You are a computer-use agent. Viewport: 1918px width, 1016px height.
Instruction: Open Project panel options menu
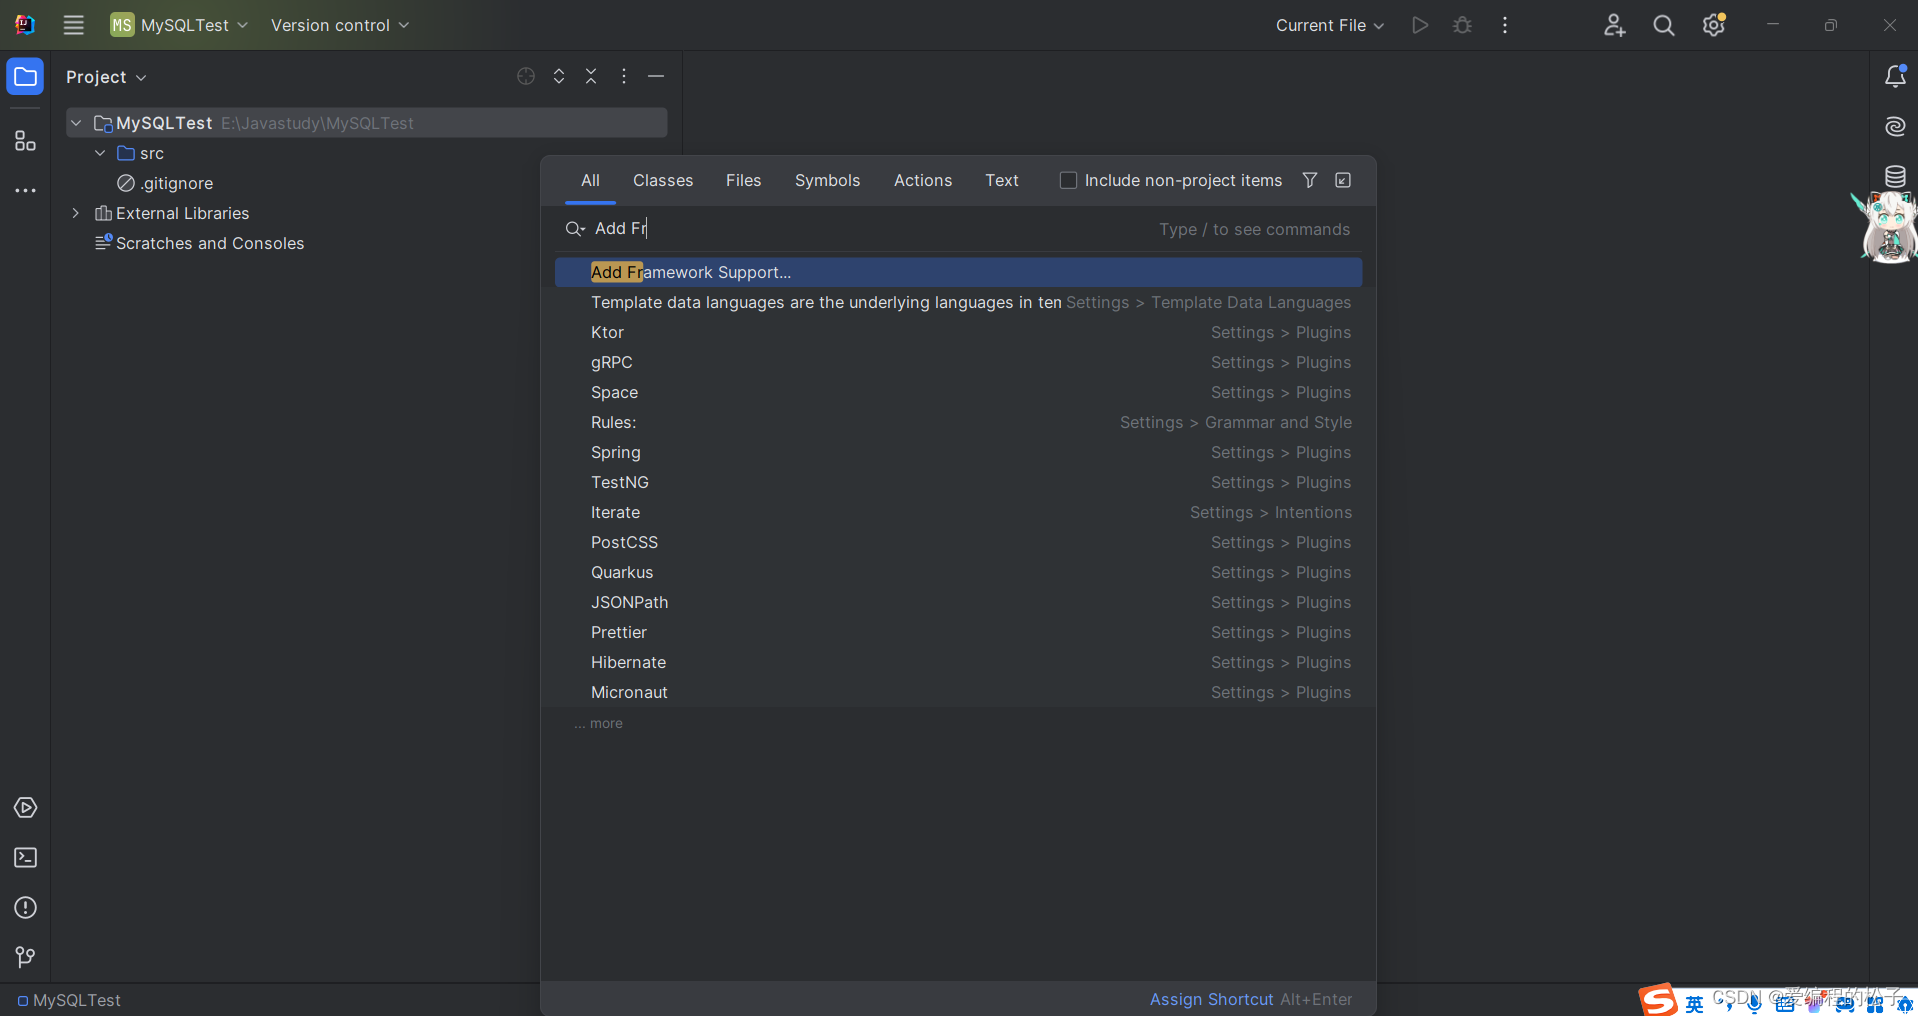pyautogui.click(x=624, y=76)
